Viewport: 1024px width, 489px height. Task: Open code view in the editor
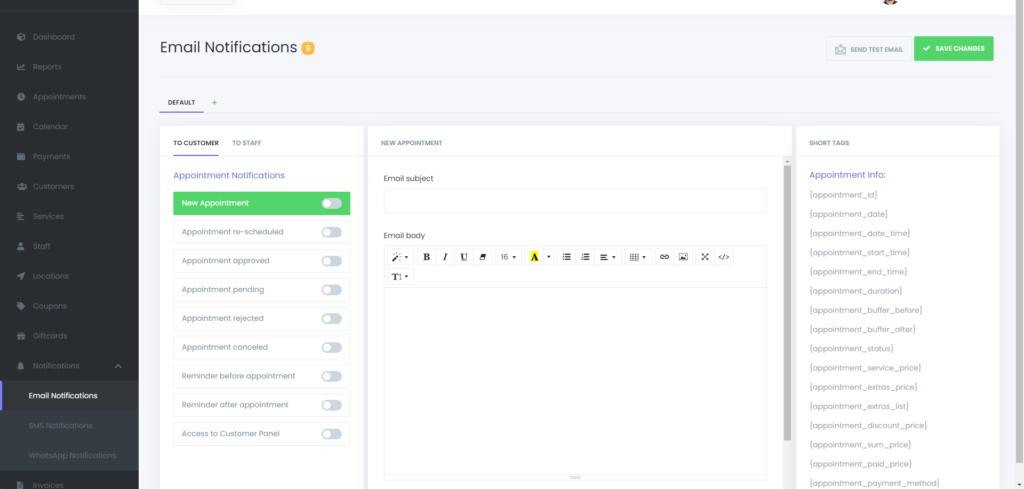coord(724,257)
